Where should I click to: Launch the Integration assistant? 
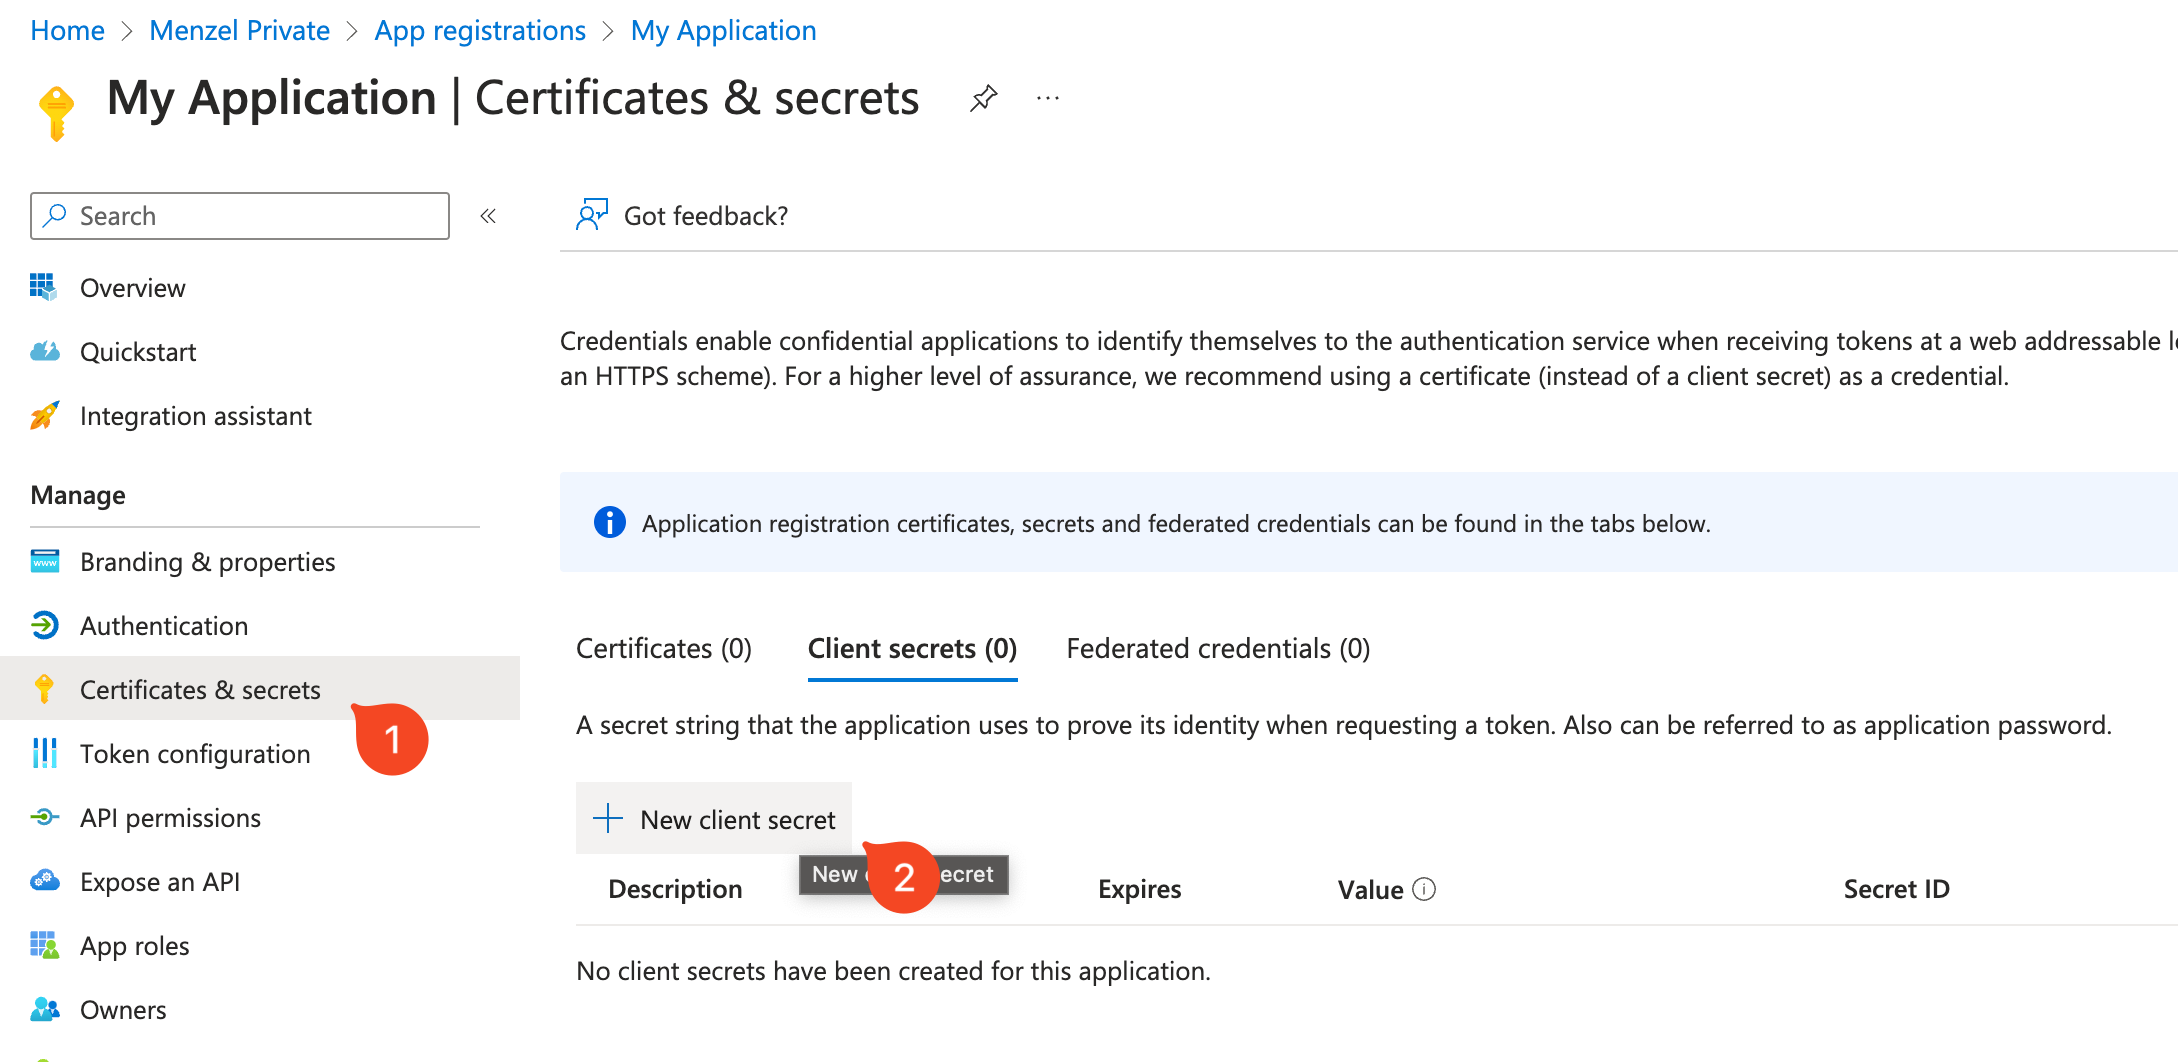195,416
